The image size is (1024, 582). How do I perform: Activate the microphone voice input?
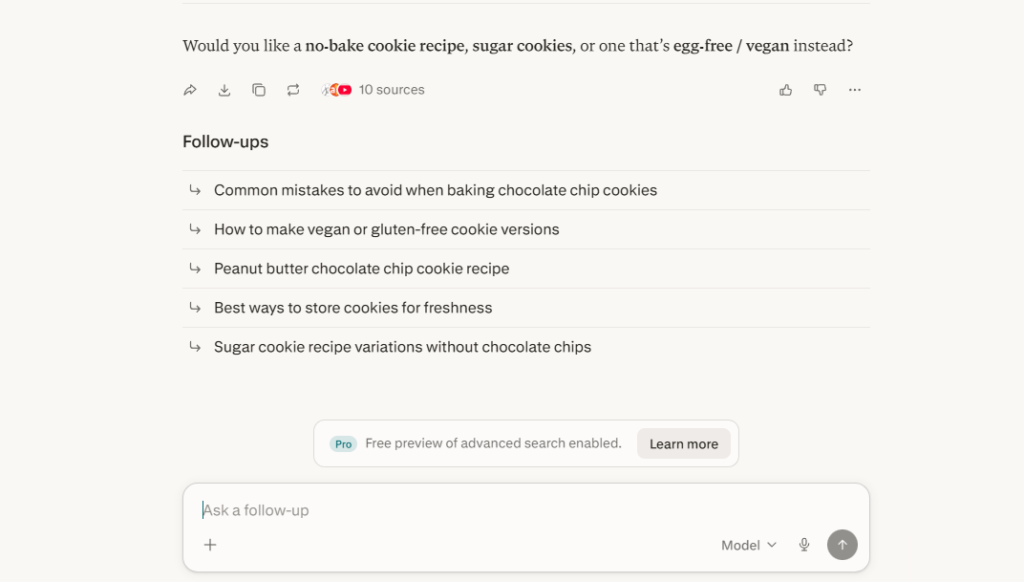coord(805,545)
